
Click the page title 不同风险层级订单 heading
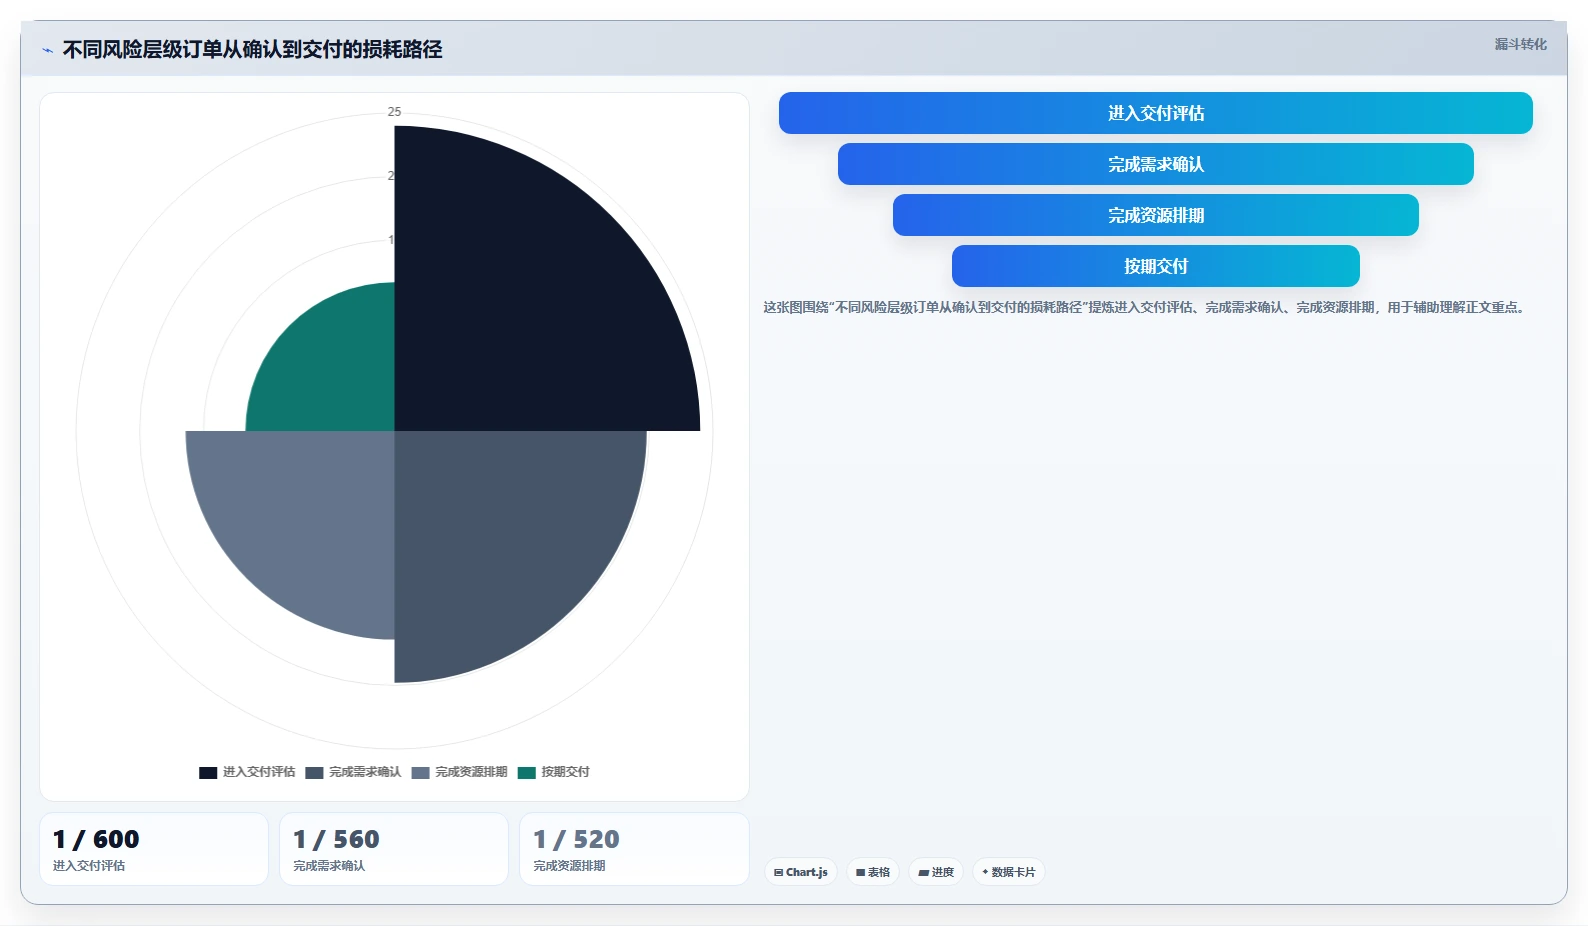(252, 50)
